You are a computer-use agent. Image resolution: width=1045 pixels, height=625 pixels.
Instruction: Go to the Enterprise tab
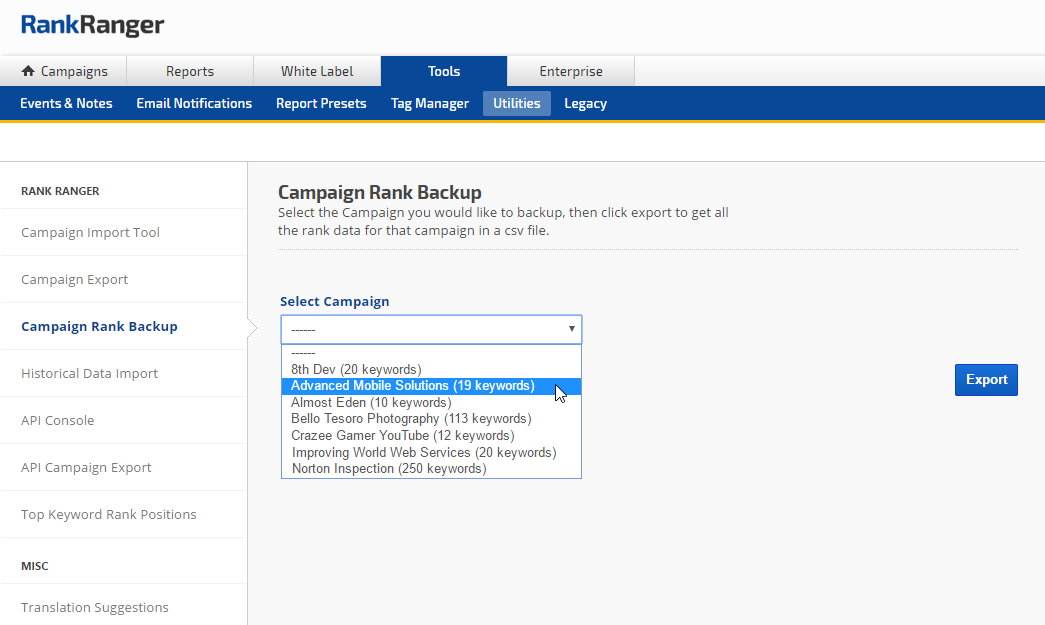point(571,71)
